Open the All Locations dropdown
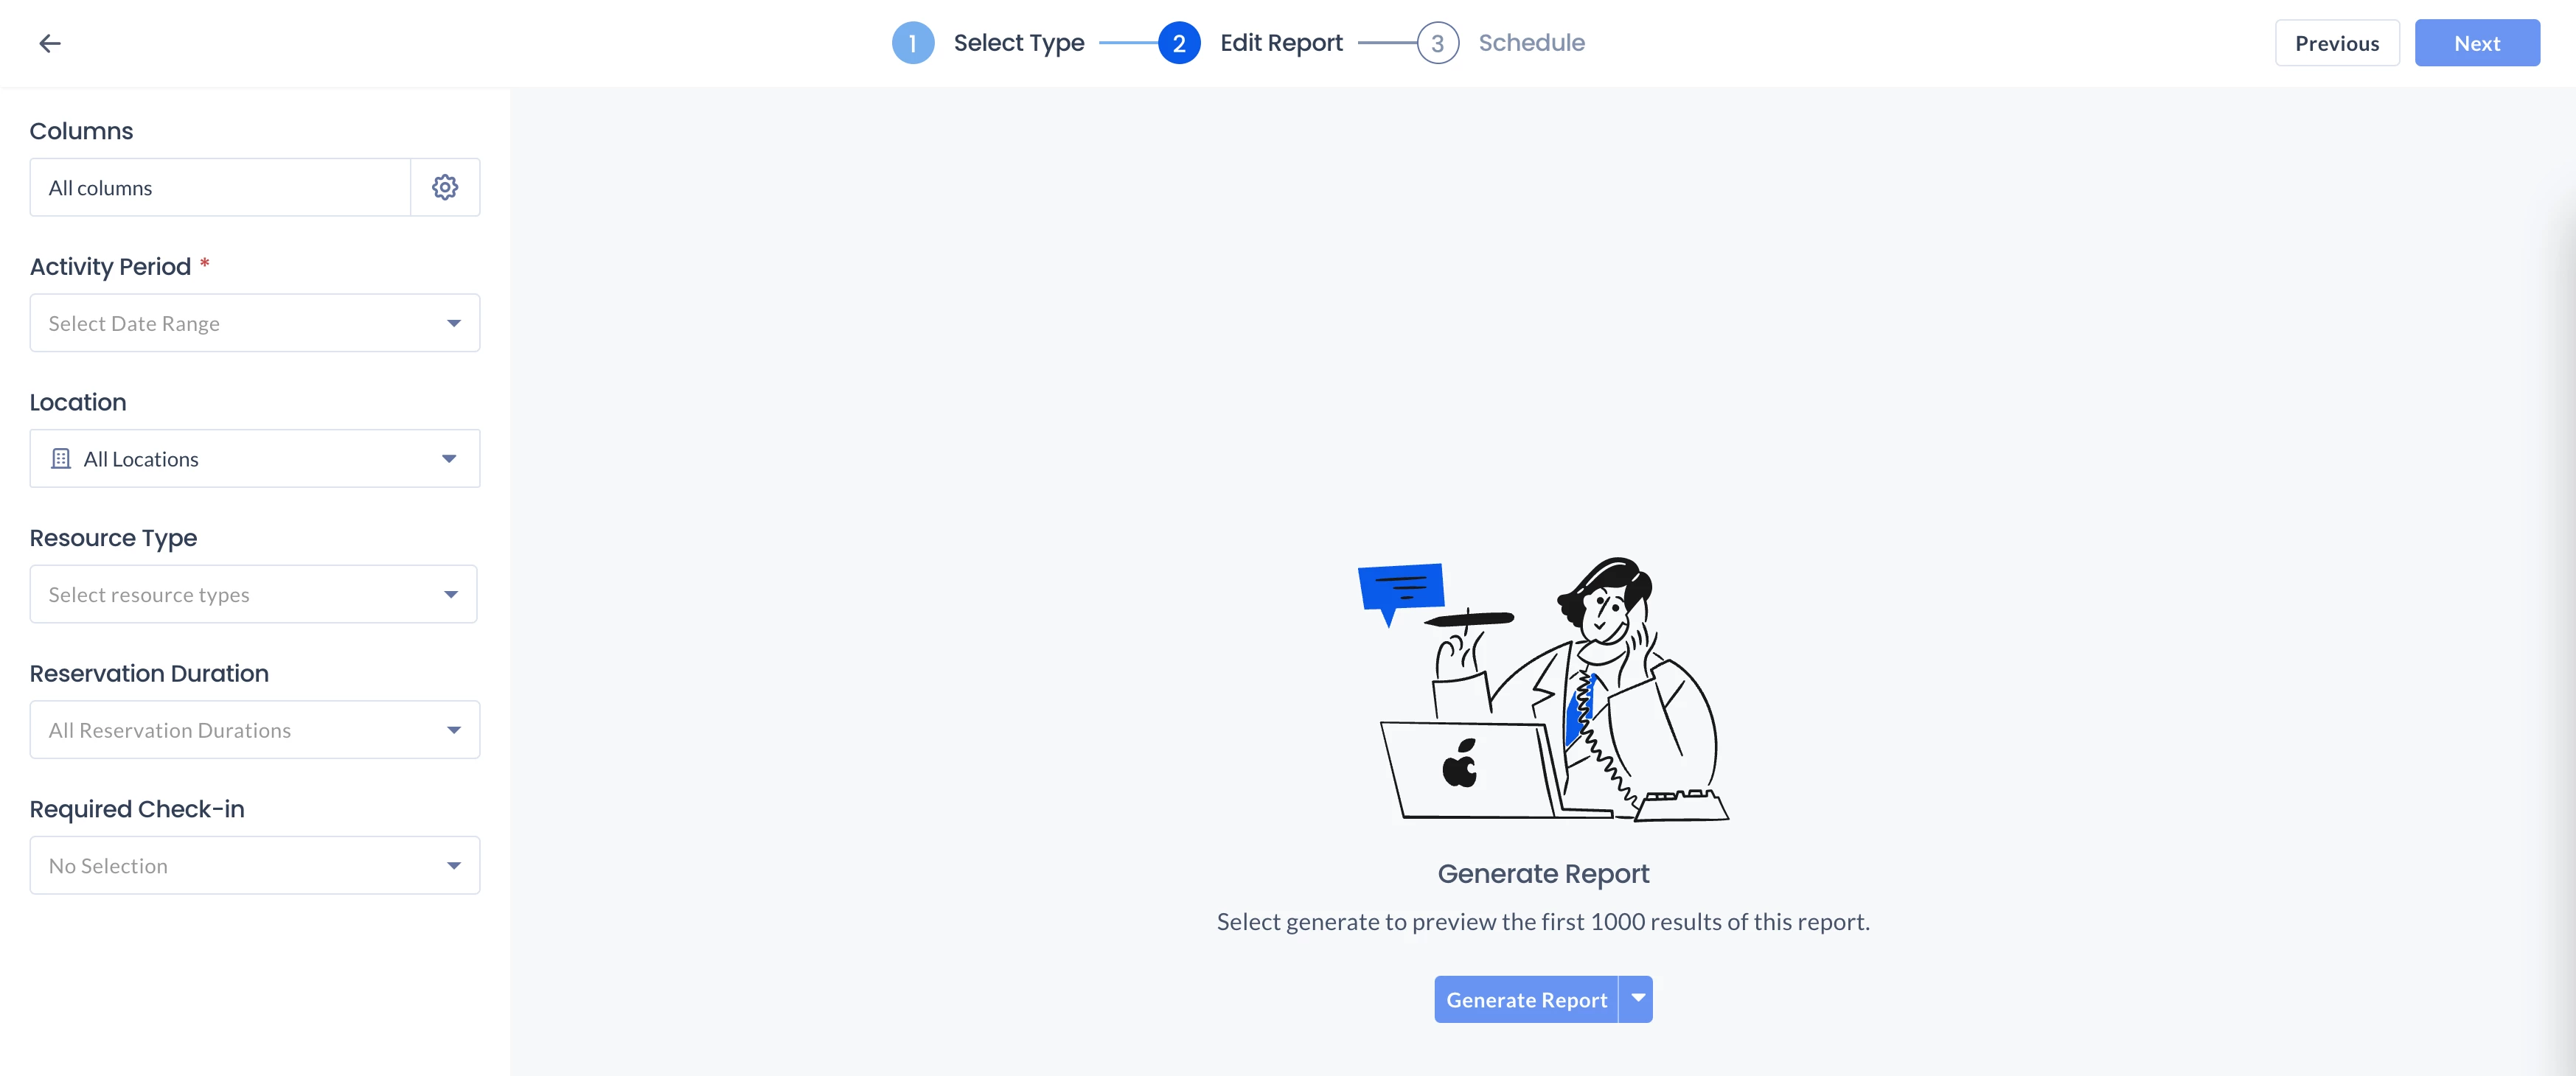The width and height of the screenshot is (2576, 1076). click(x=255, y=459)
